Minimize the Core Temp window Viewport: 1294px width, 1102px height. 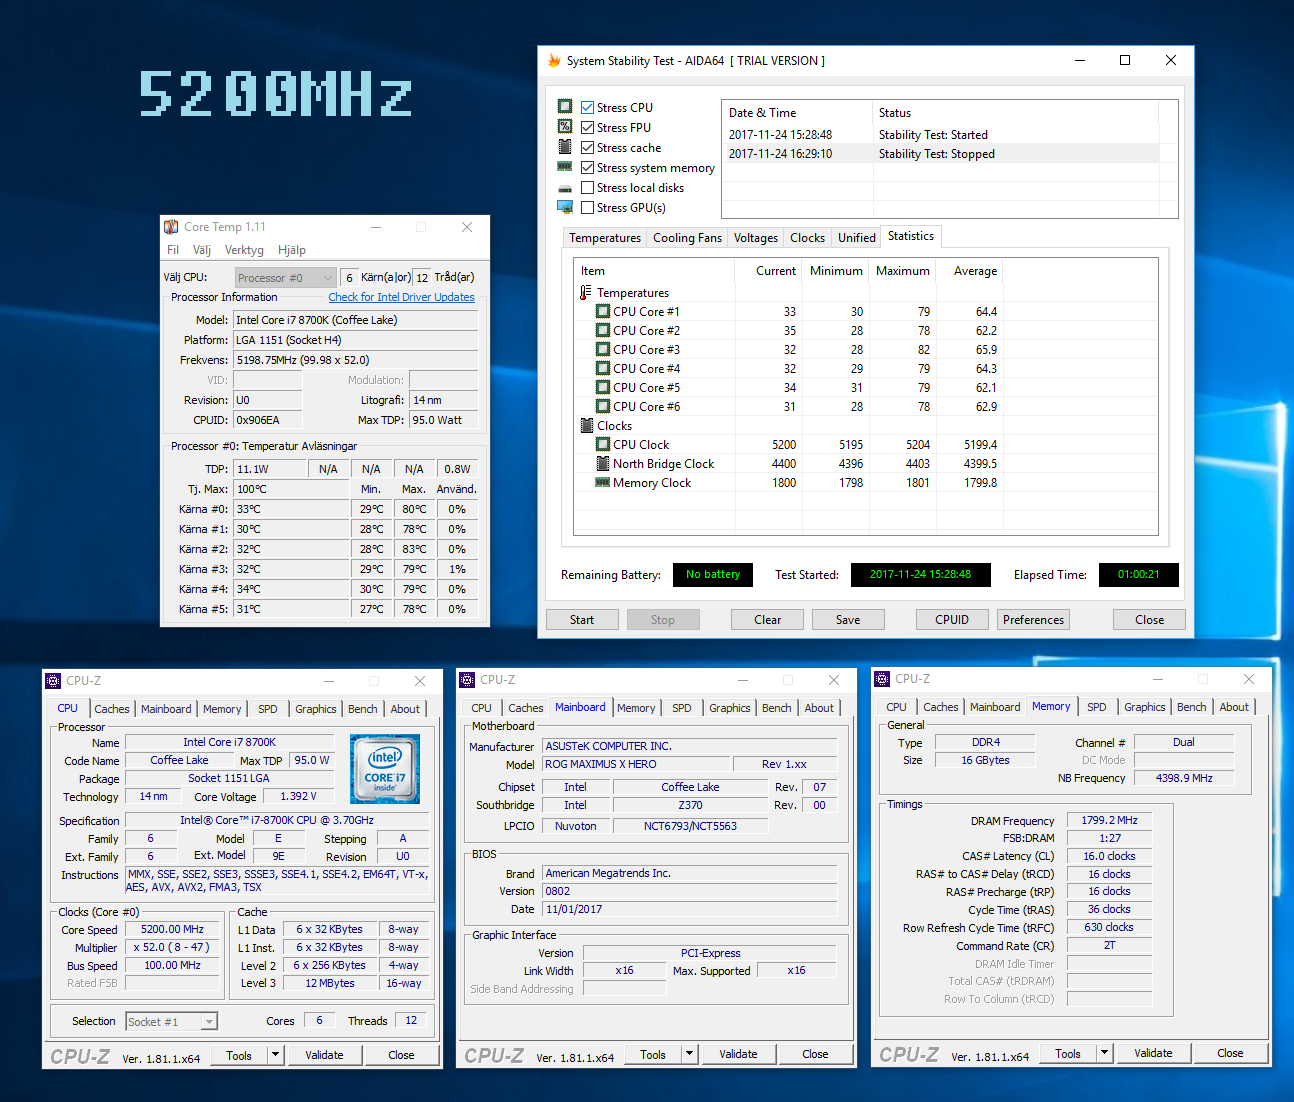377,227
